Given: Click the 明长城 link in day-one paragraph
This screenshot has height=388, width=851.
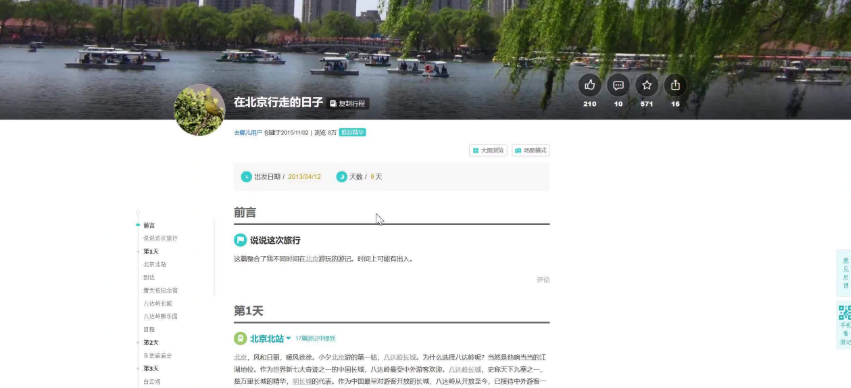Looking at the screenshot, I should [302, 381].
